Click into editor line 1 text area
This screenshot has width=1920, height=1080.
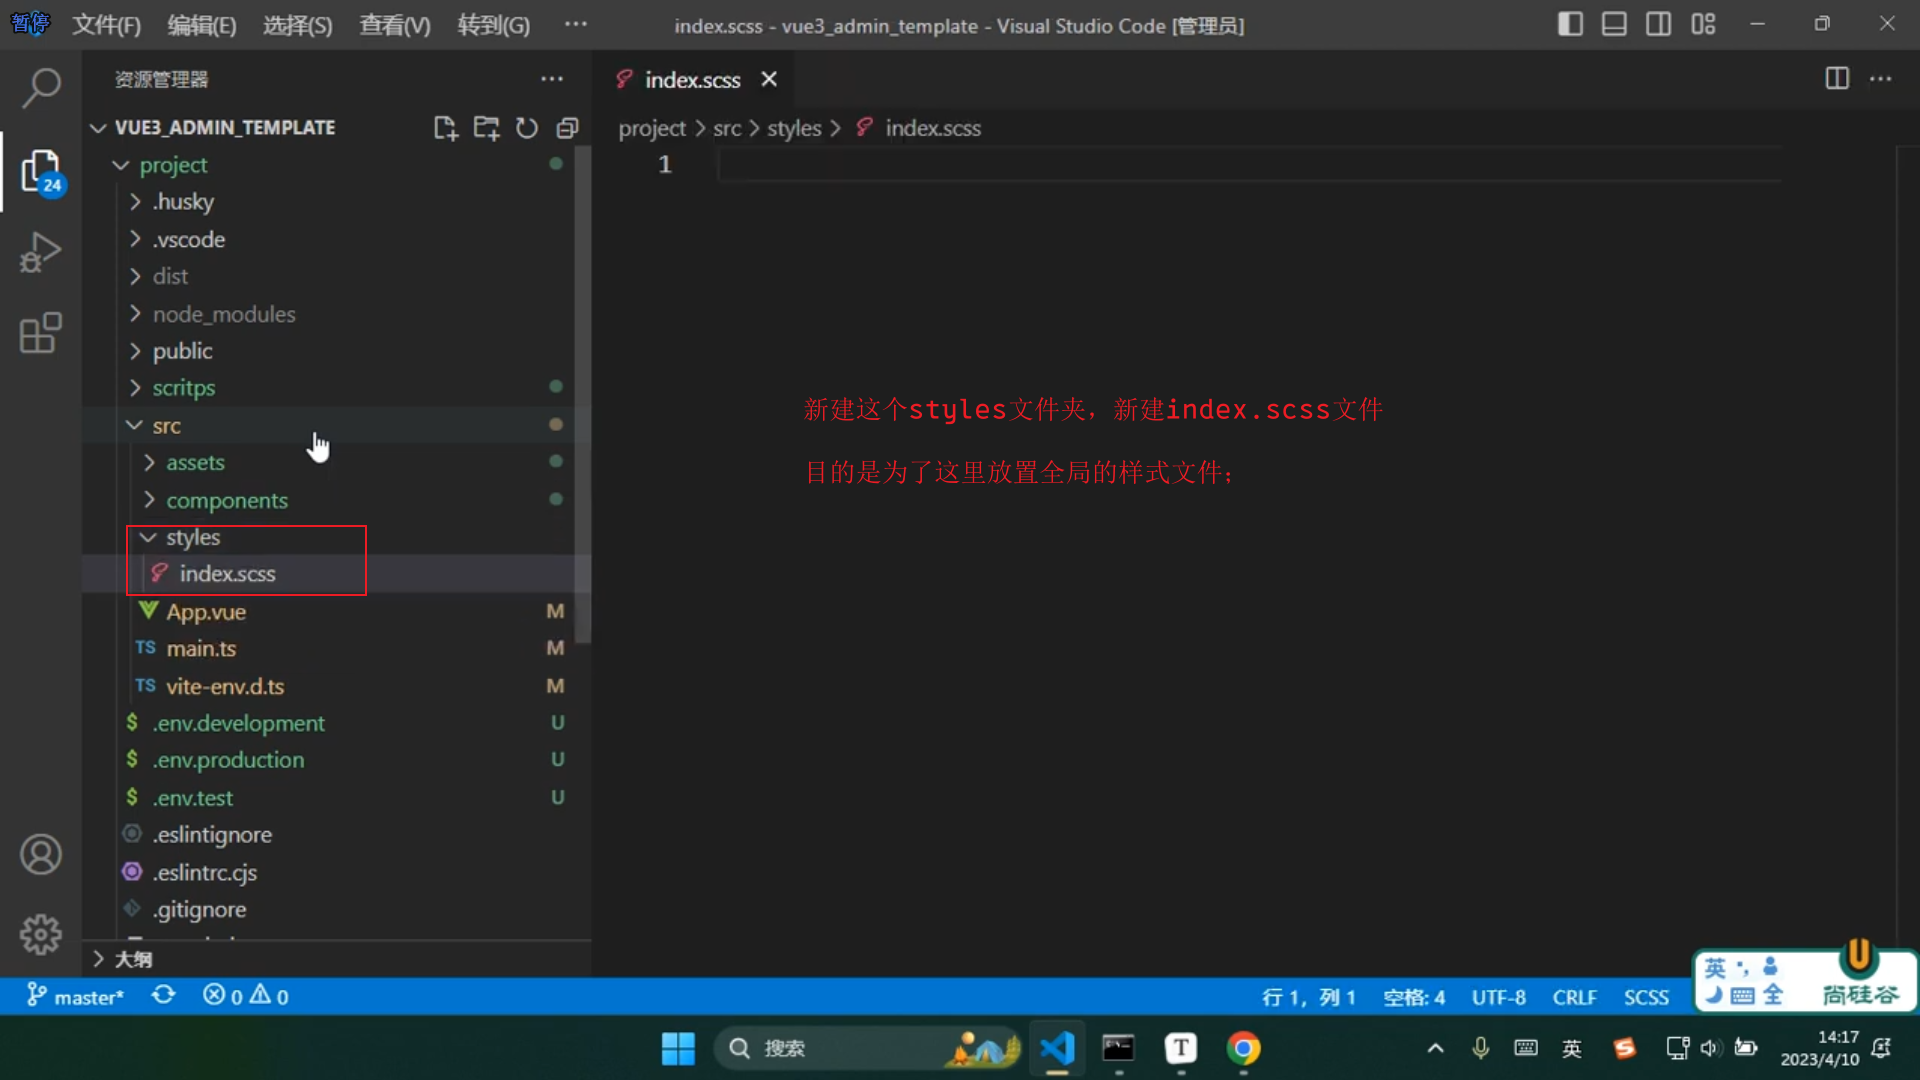(x=1250, y=165)
